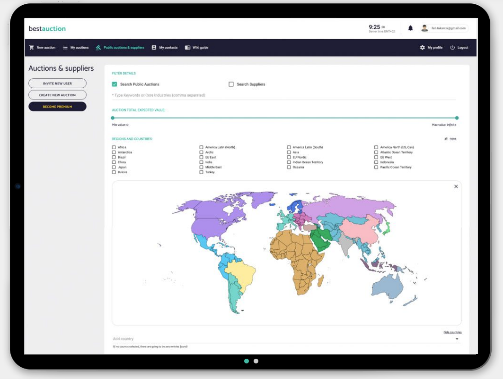Screen dimensions: 503x379
Task: Click the Become Premium button
Action: click(57, 107)
